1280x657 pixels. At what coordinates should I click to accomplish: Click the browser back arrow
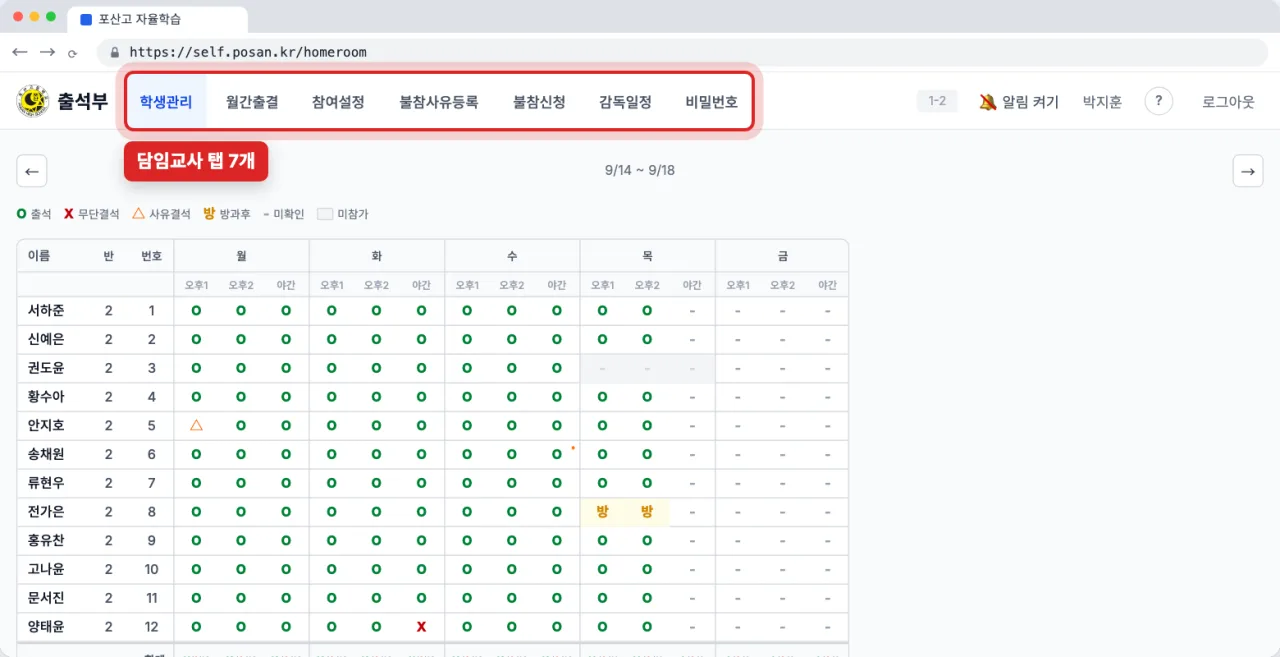[20, 52]
